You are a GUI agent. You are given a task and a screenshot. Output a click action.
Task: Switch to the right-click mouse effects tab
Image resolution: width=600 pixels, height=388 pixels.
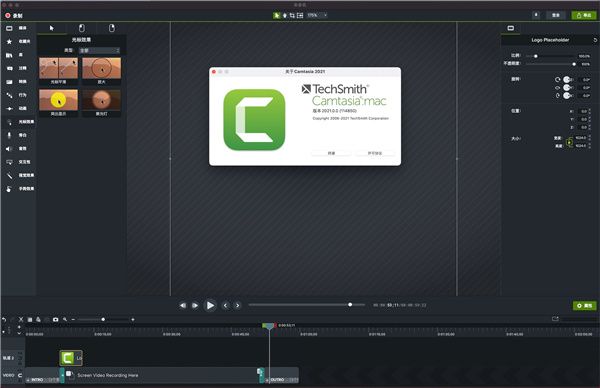(x=111, y=28)
